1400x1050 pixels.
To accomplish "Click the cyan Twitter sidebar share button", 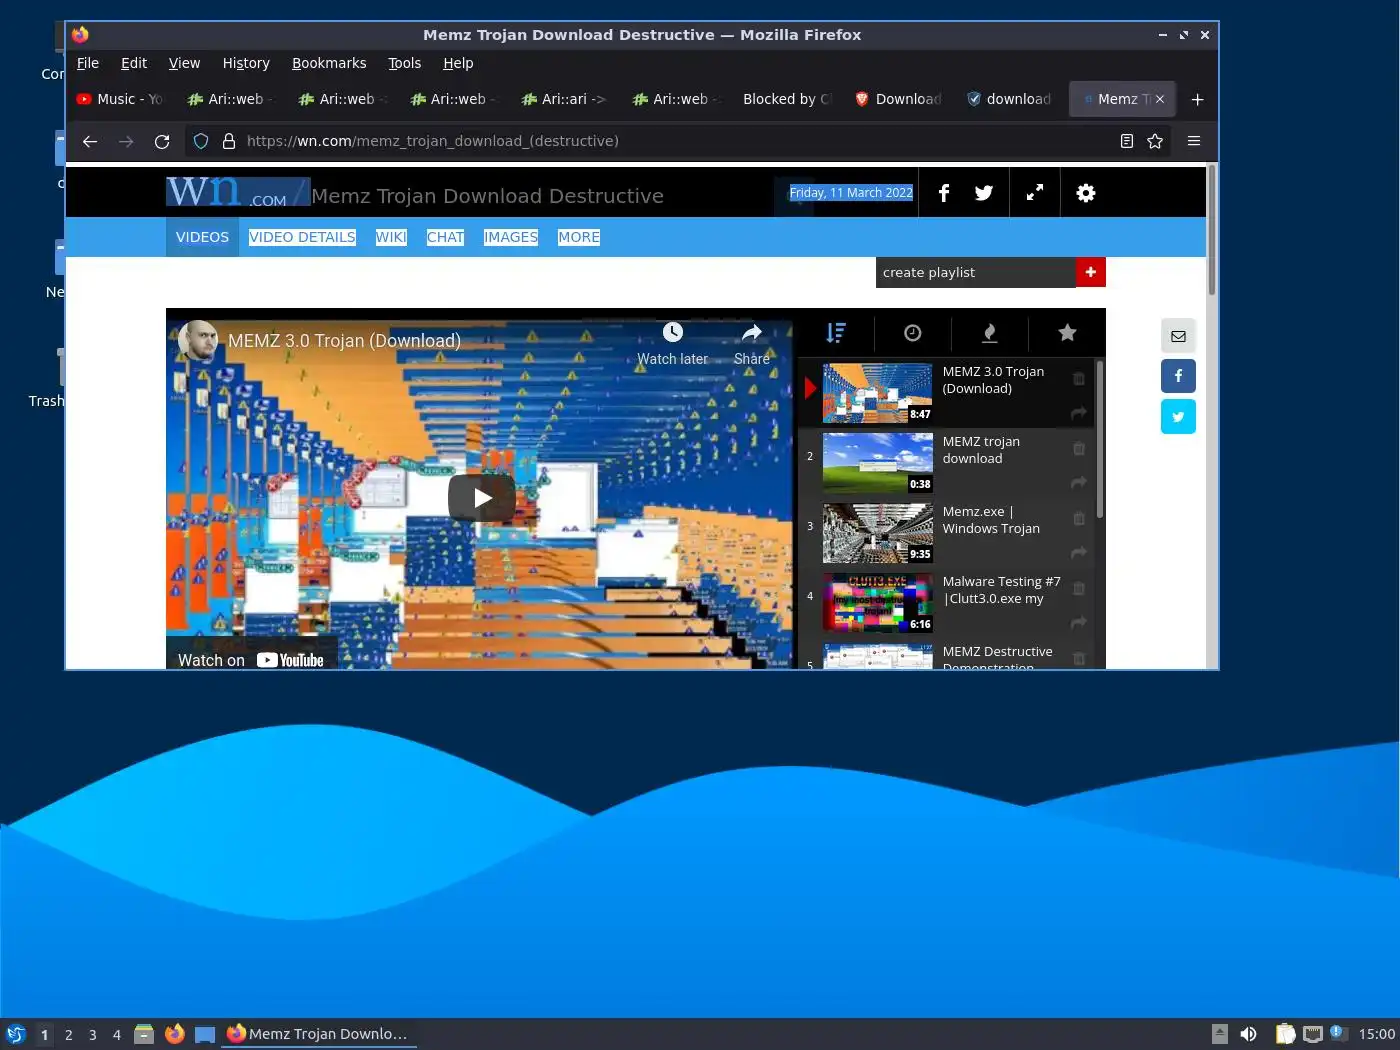I will [1178, 417].
